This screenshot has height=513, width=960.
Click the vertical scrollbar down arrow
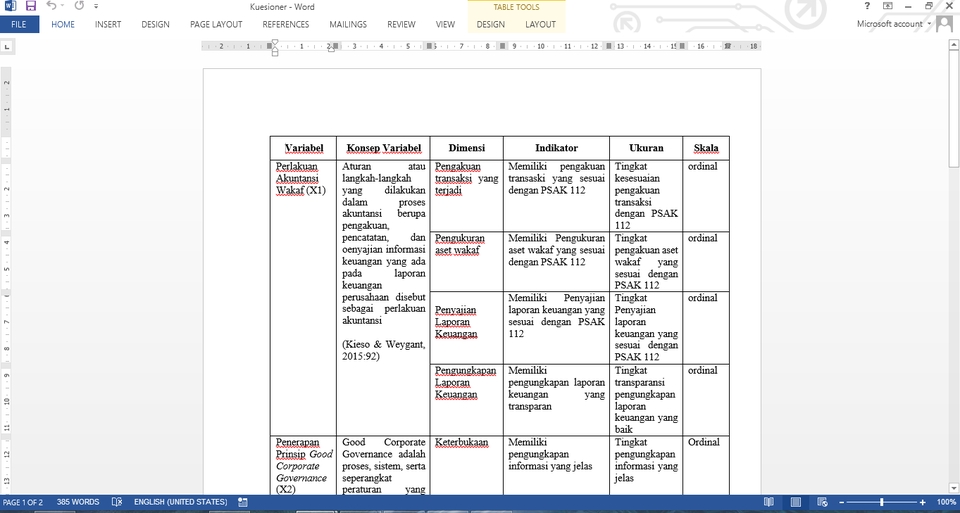pyautogui.click(x=954, y=489)
